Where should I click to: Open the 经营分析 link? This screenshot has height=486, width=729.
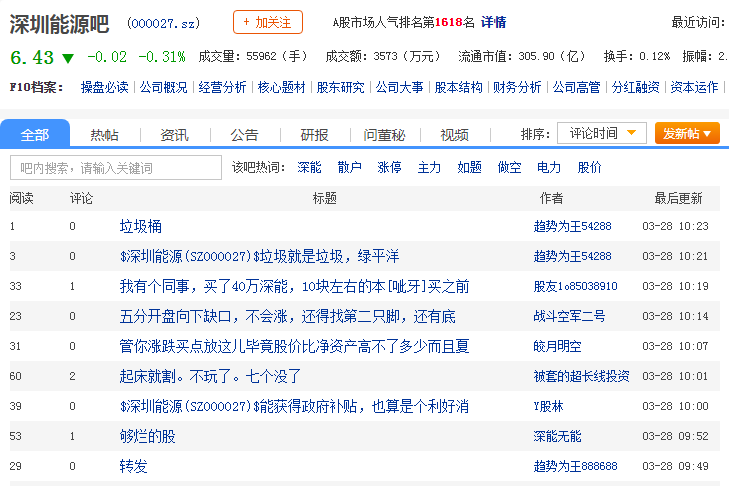[222, 87]
